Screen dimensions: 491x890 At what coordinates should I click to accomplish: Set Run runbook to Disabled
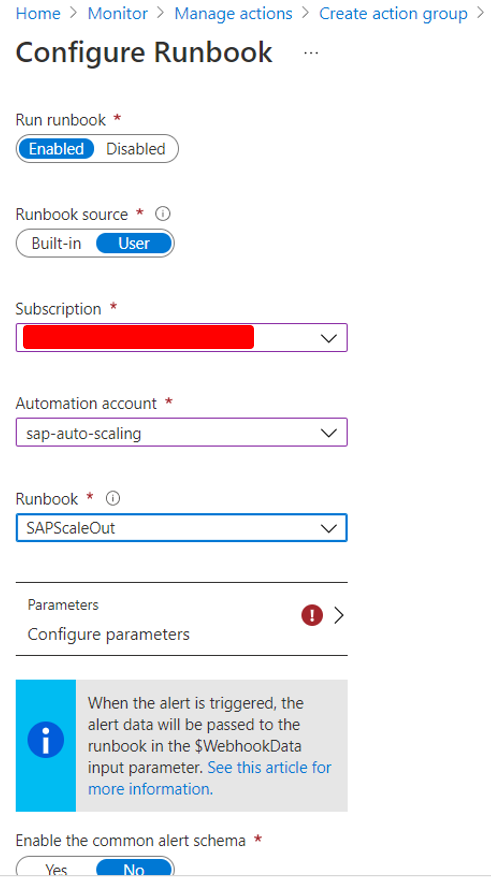(x=136, y=149)
